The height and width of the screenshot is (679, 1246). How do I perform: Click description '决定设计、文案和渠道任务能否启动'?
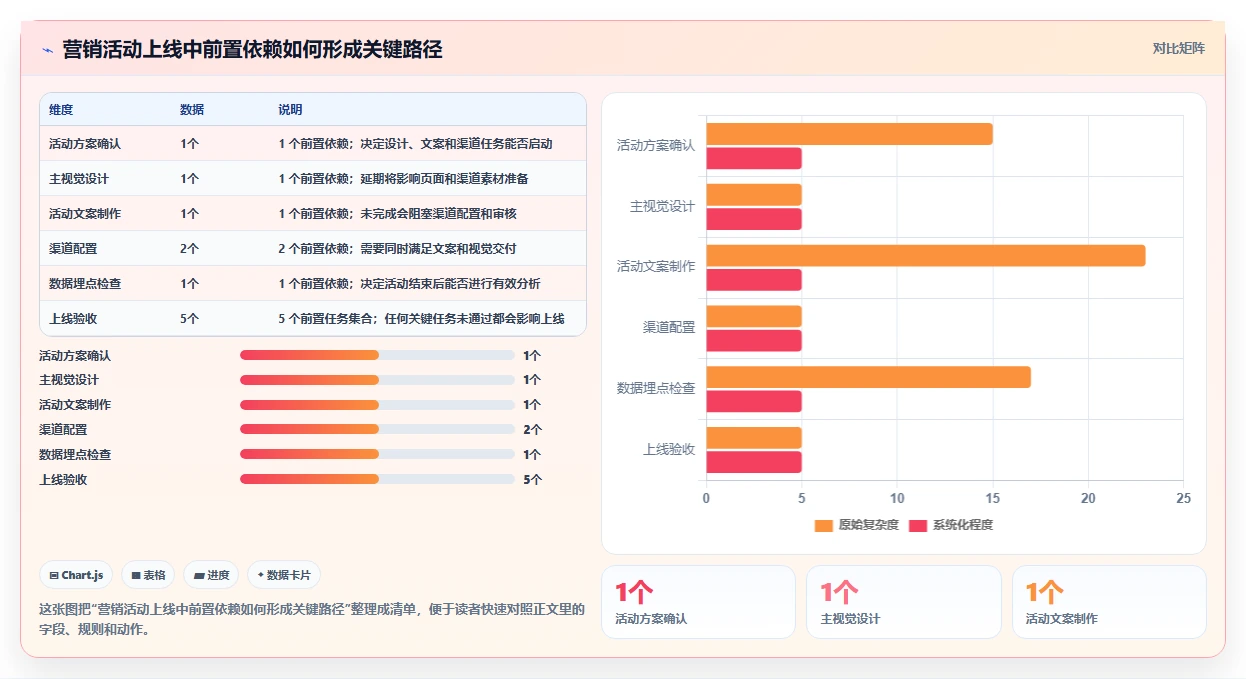(456, 144)
